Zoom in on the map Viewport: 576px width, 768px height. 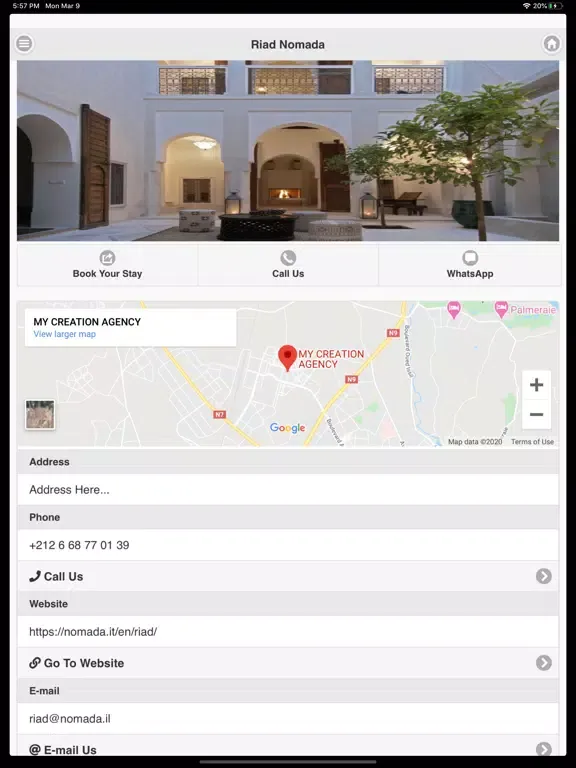[536, 385]
